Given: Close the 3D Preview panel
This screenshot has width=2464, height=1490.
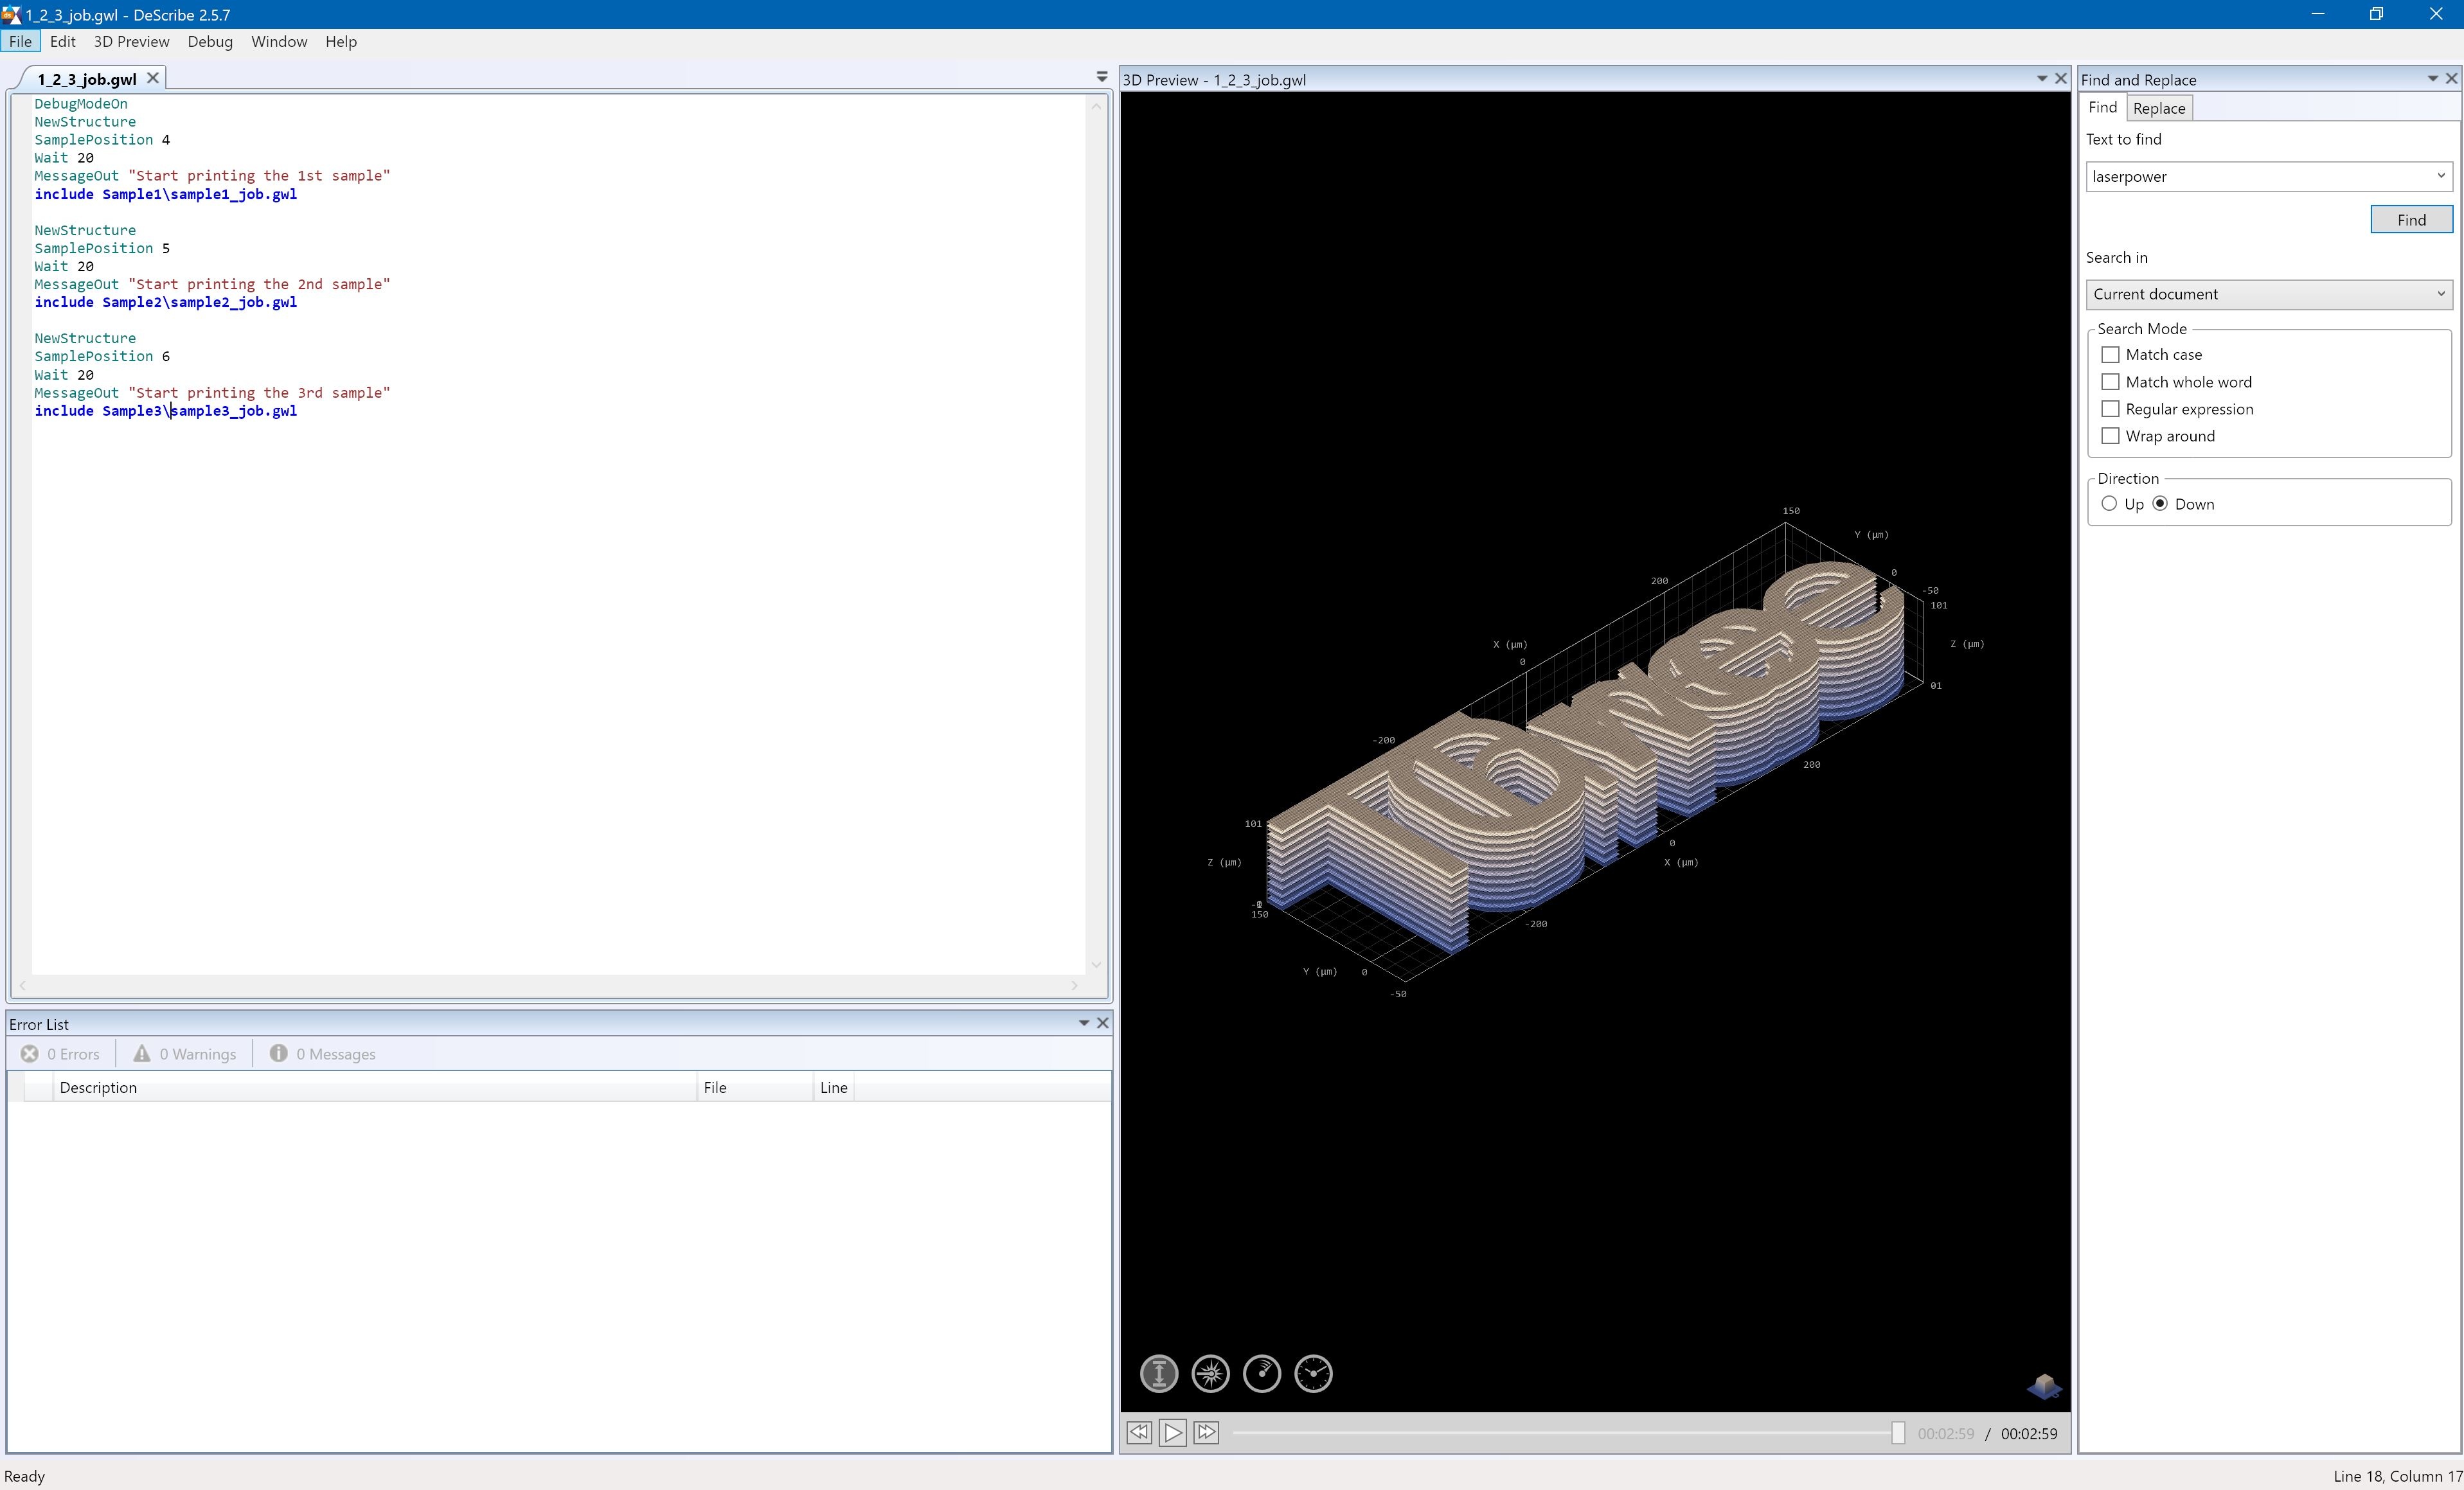Looking at the screenshot, I should click(x=2061, y=79).
